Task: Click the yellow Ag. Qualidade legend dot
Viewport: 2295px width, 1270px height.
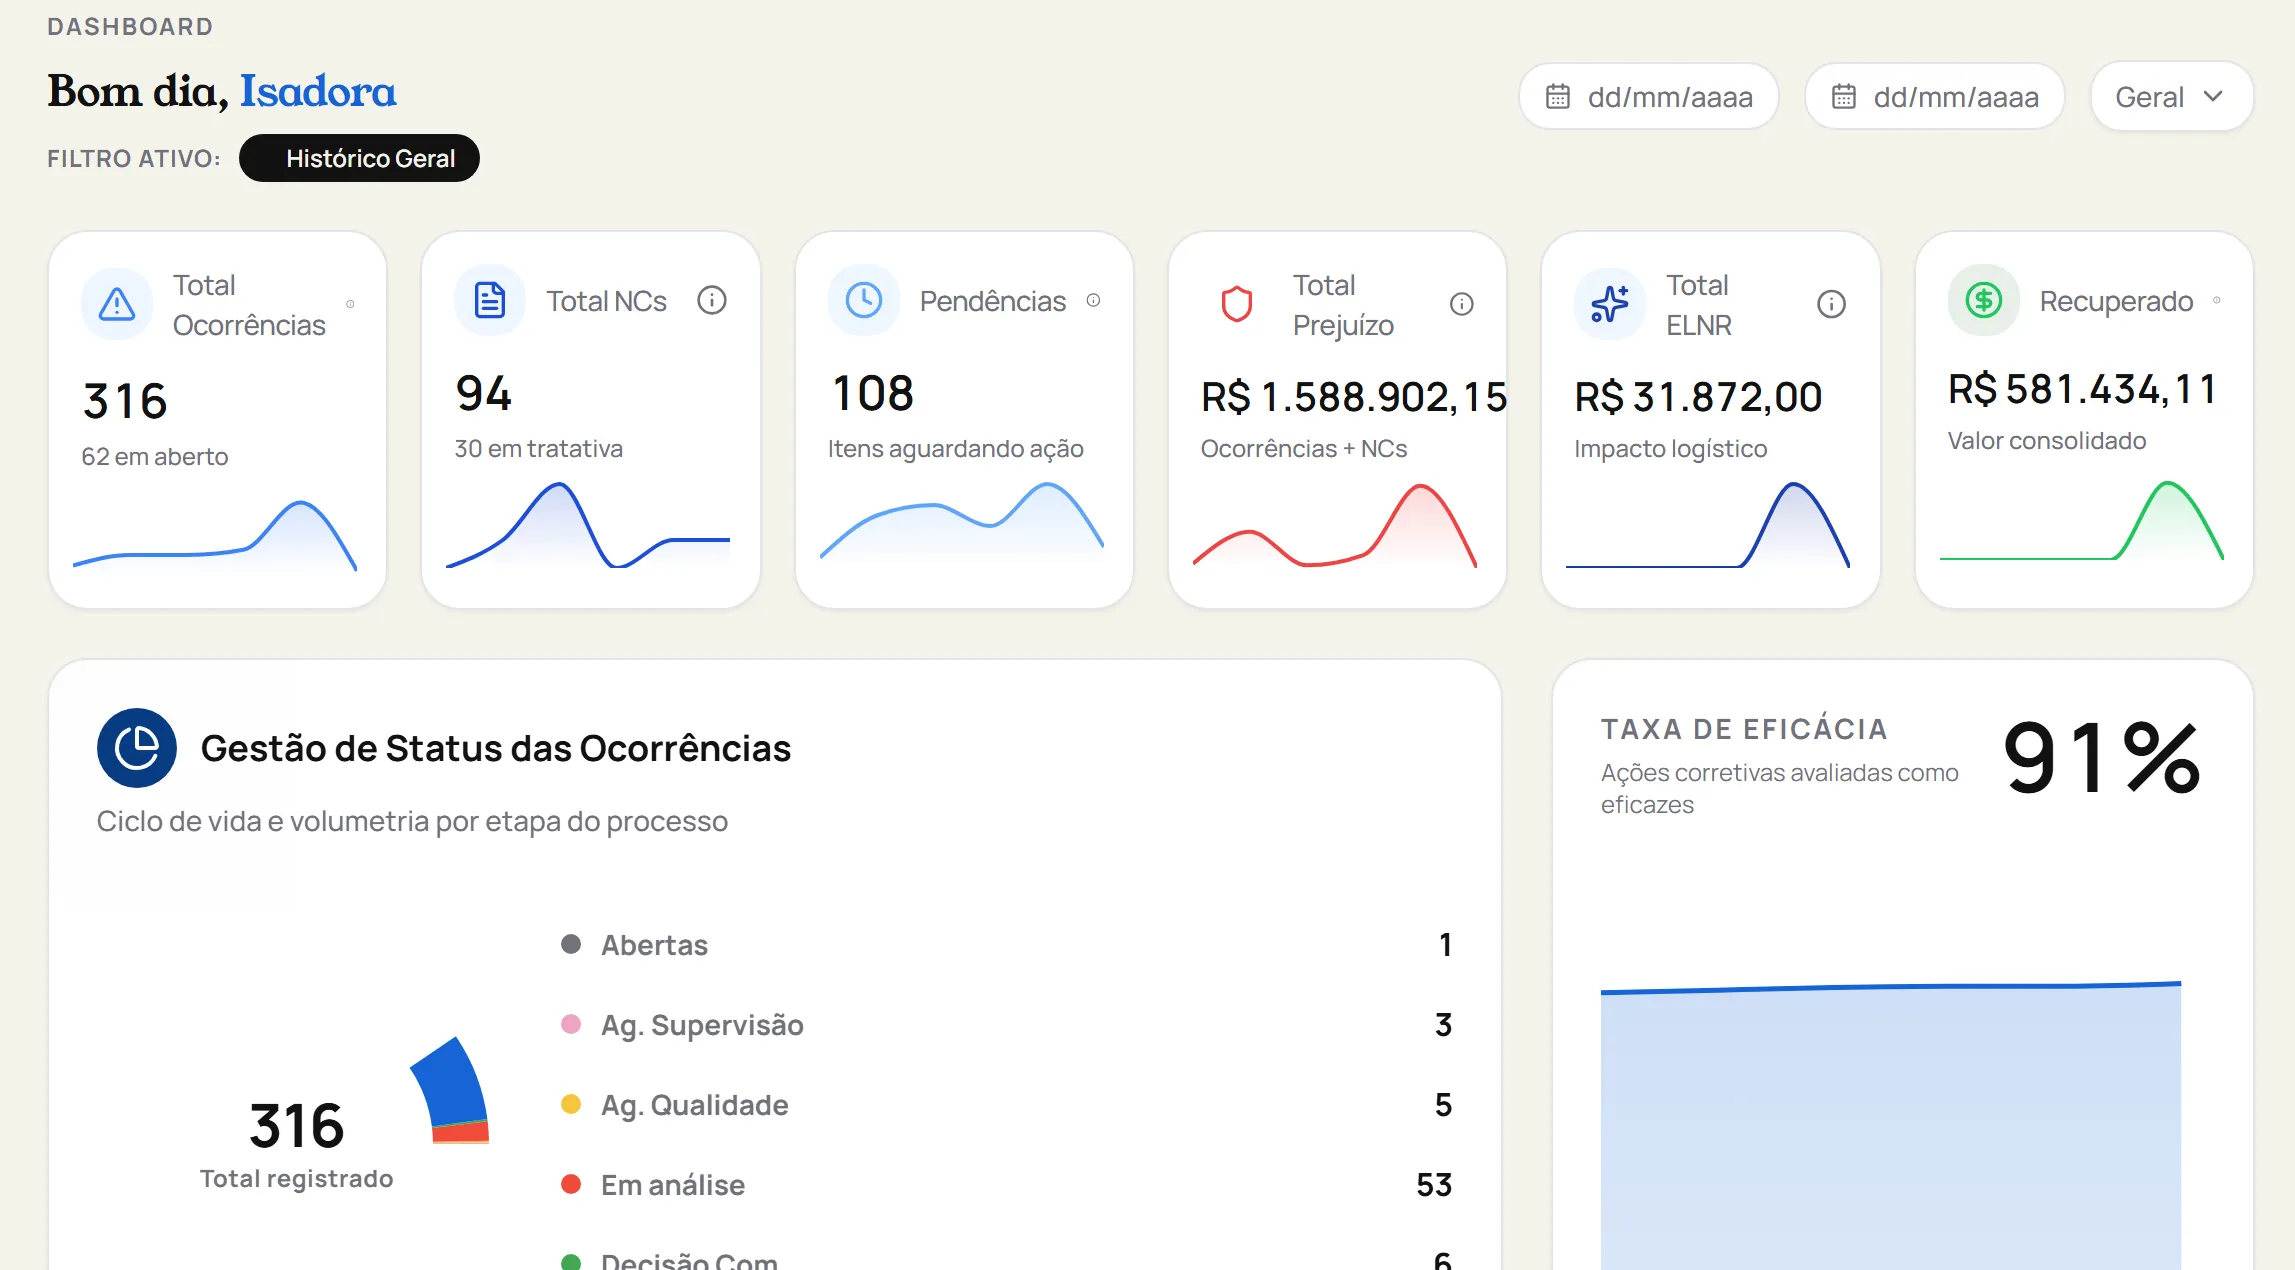Action: click(x=571, y=1104)
